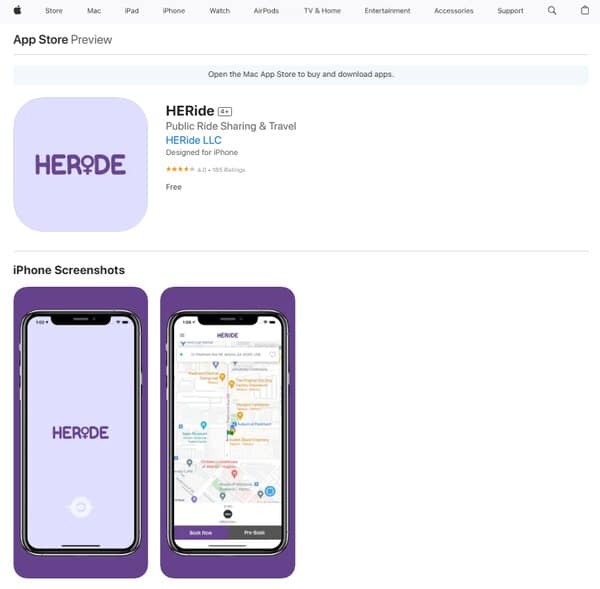Click the iPhone Screenshots heading

point(69,270)
